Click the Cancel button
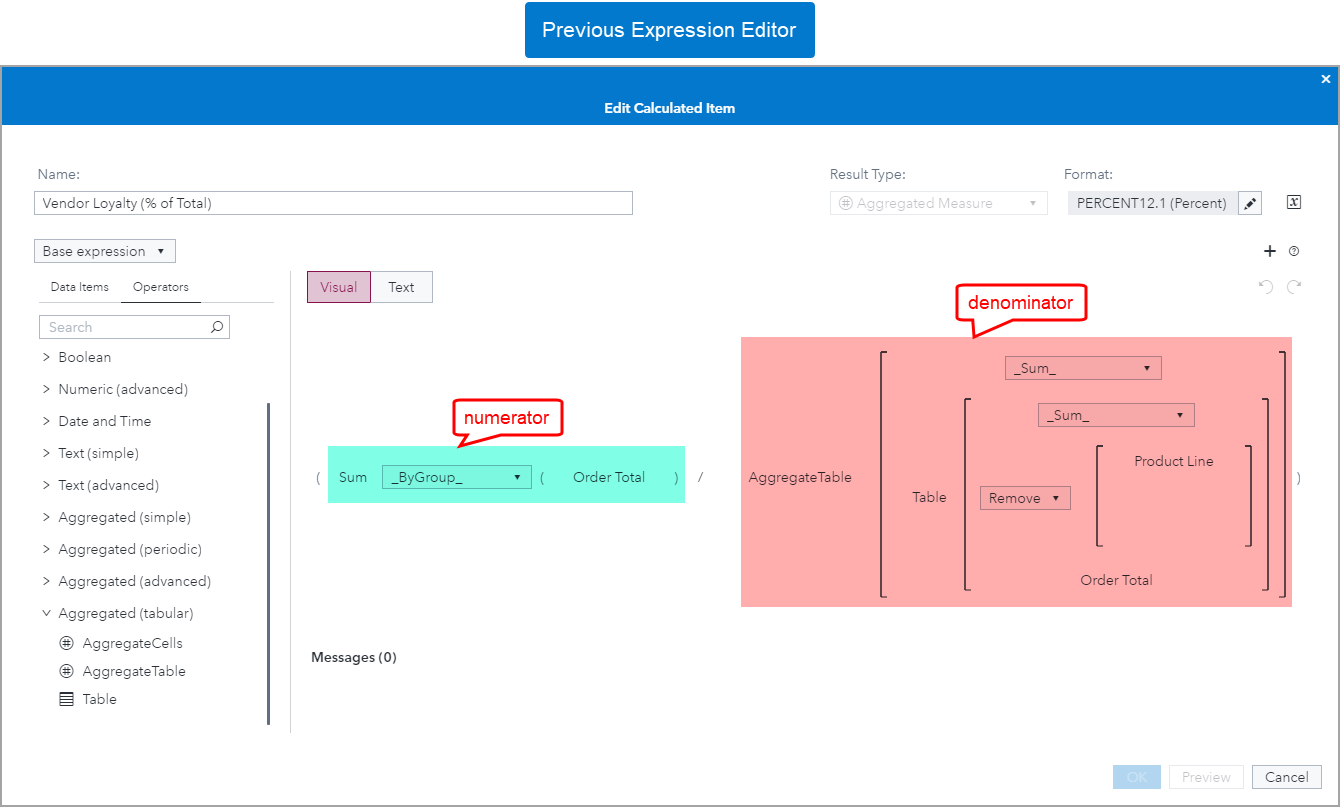This screenshot has height=807, width=1340. [1287, 777]
